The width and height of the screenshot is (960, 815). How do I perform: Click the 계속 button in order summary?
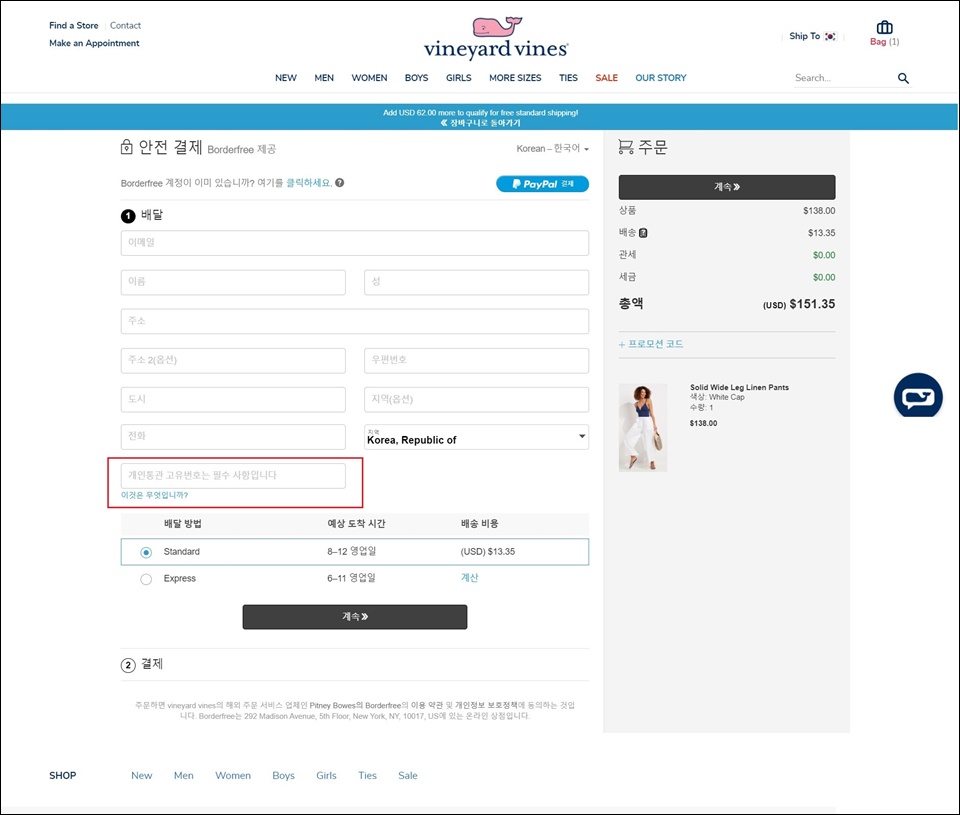727,187
